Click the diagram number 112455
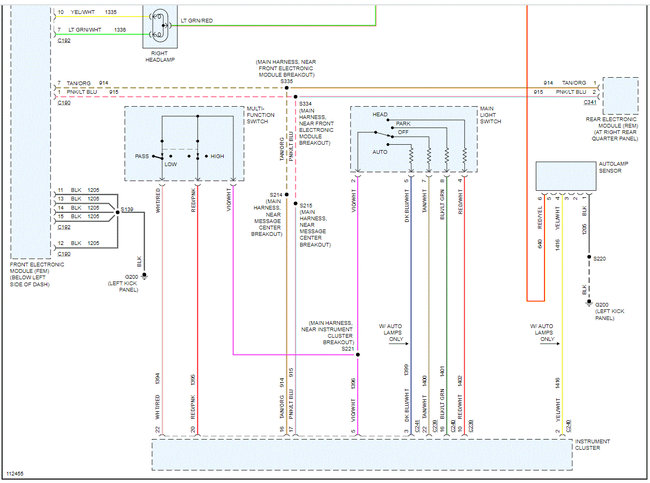 point(15,473)
